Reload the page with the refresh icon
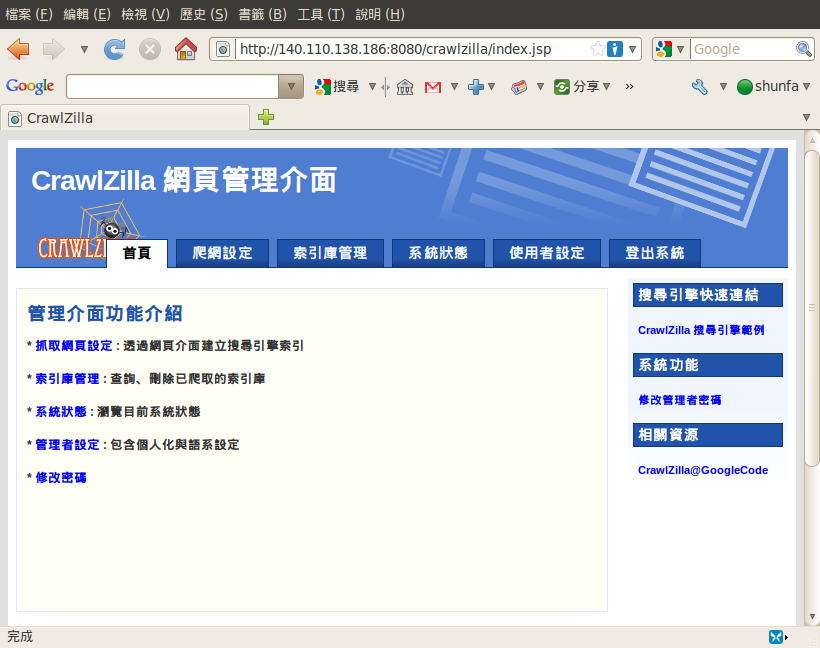The width and height of the screenshot is (820, 648). [x=115, y=49]
